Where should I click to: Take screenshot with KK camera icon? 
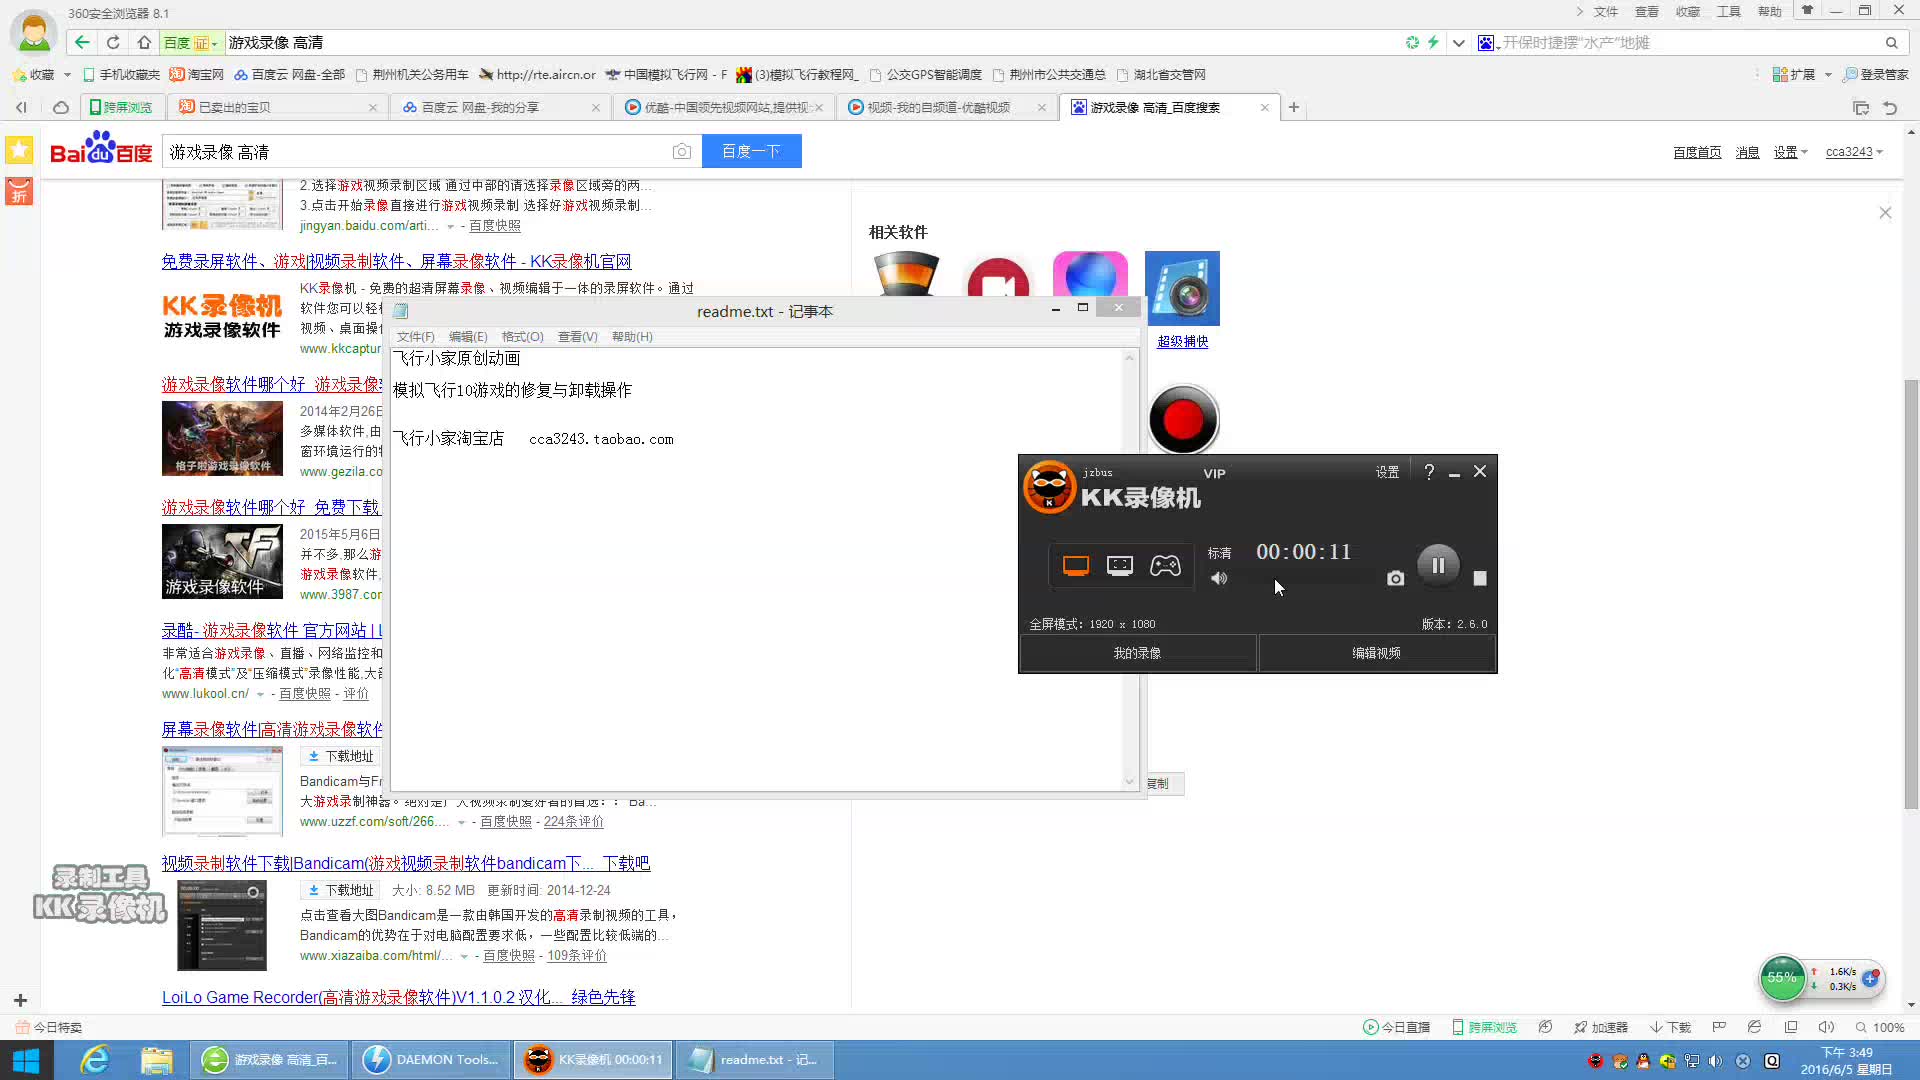1396,579
